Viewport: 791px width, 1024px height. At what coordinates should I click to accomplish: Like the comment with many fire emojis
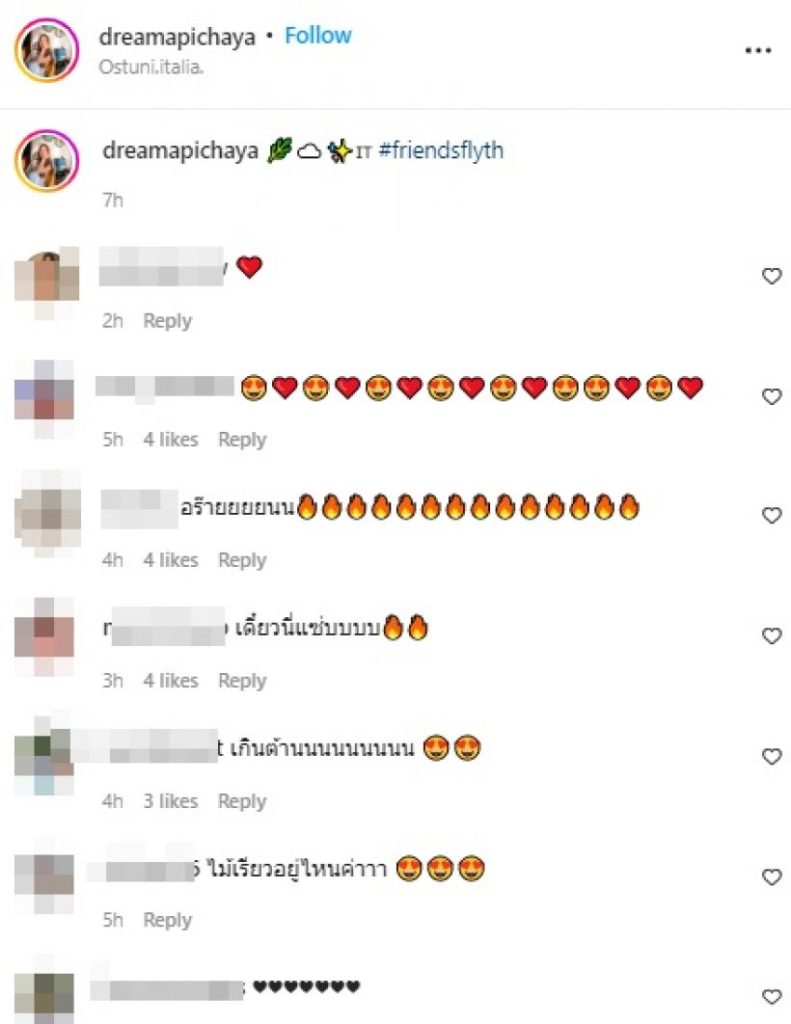(771, 515)
